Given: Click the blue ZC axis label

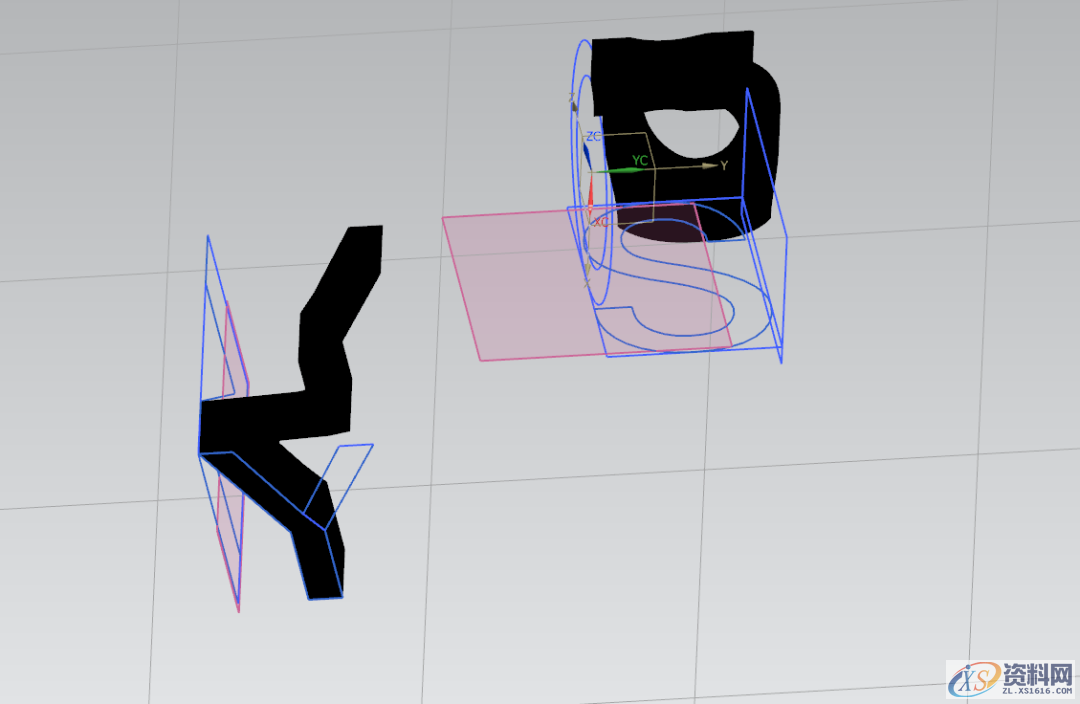Looking at the screenshot, I should coord(593,136).
